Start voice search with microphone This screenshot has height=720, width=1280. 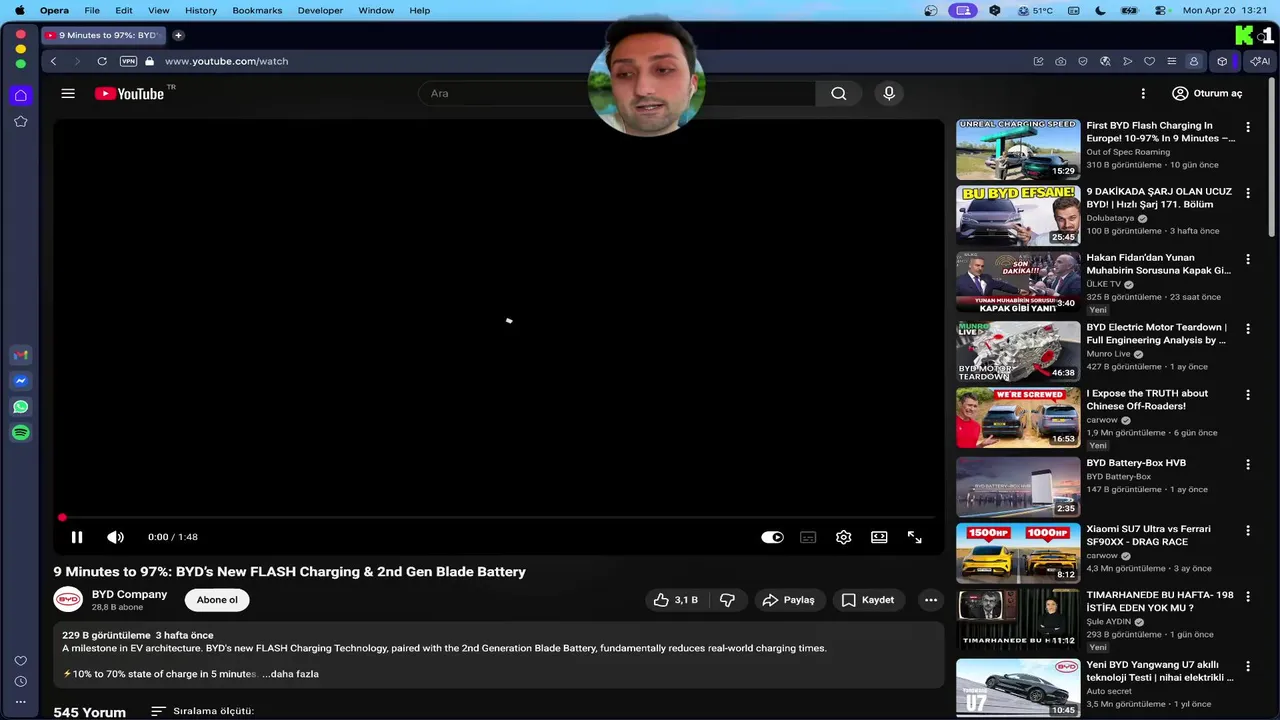(889, 93)
